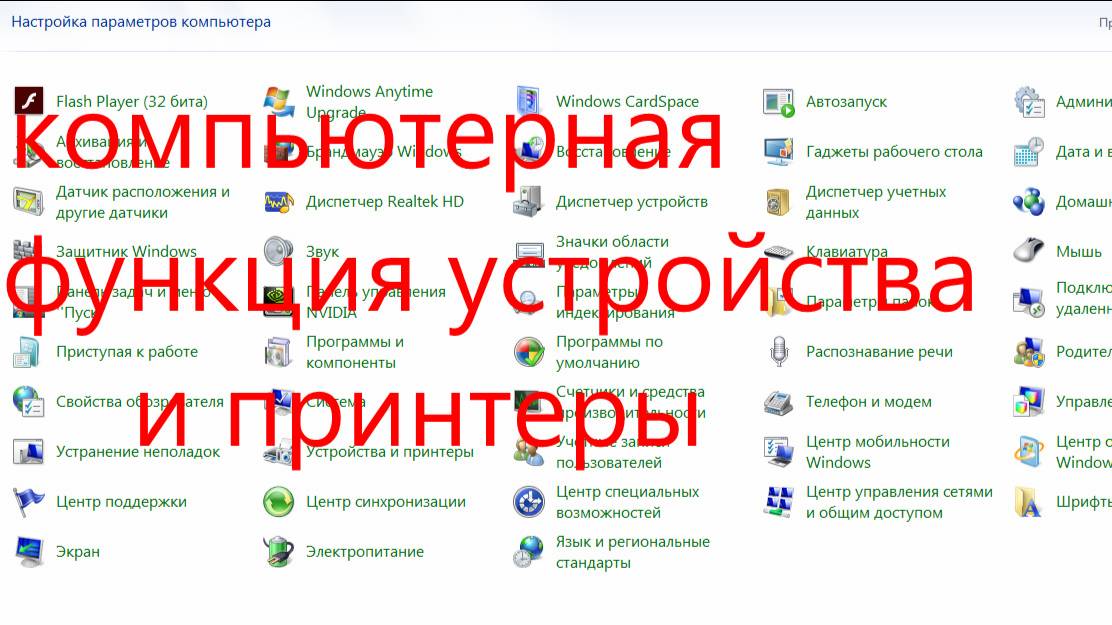Open the Телефон и модем icon

pos(779,402)
